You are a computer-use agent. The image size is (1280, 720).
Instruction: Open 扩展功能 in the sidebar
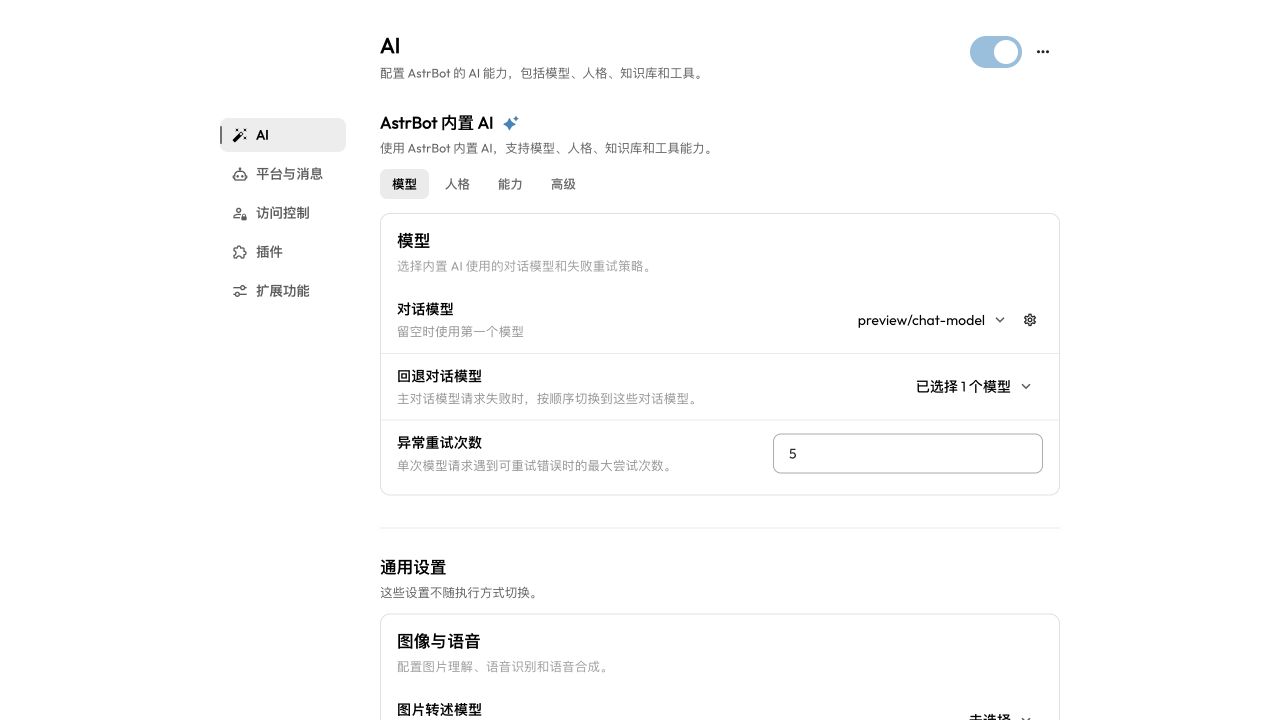click(283, 291)
